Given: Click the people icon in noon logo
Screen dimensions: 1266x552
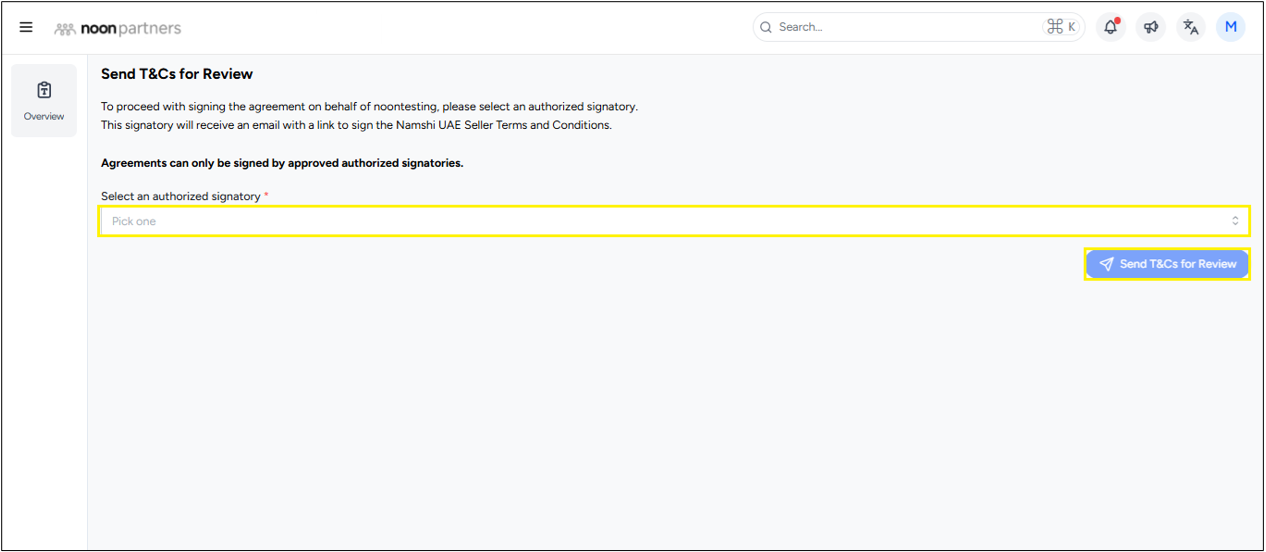Looking at the screenshot, I should pos(65,29).
